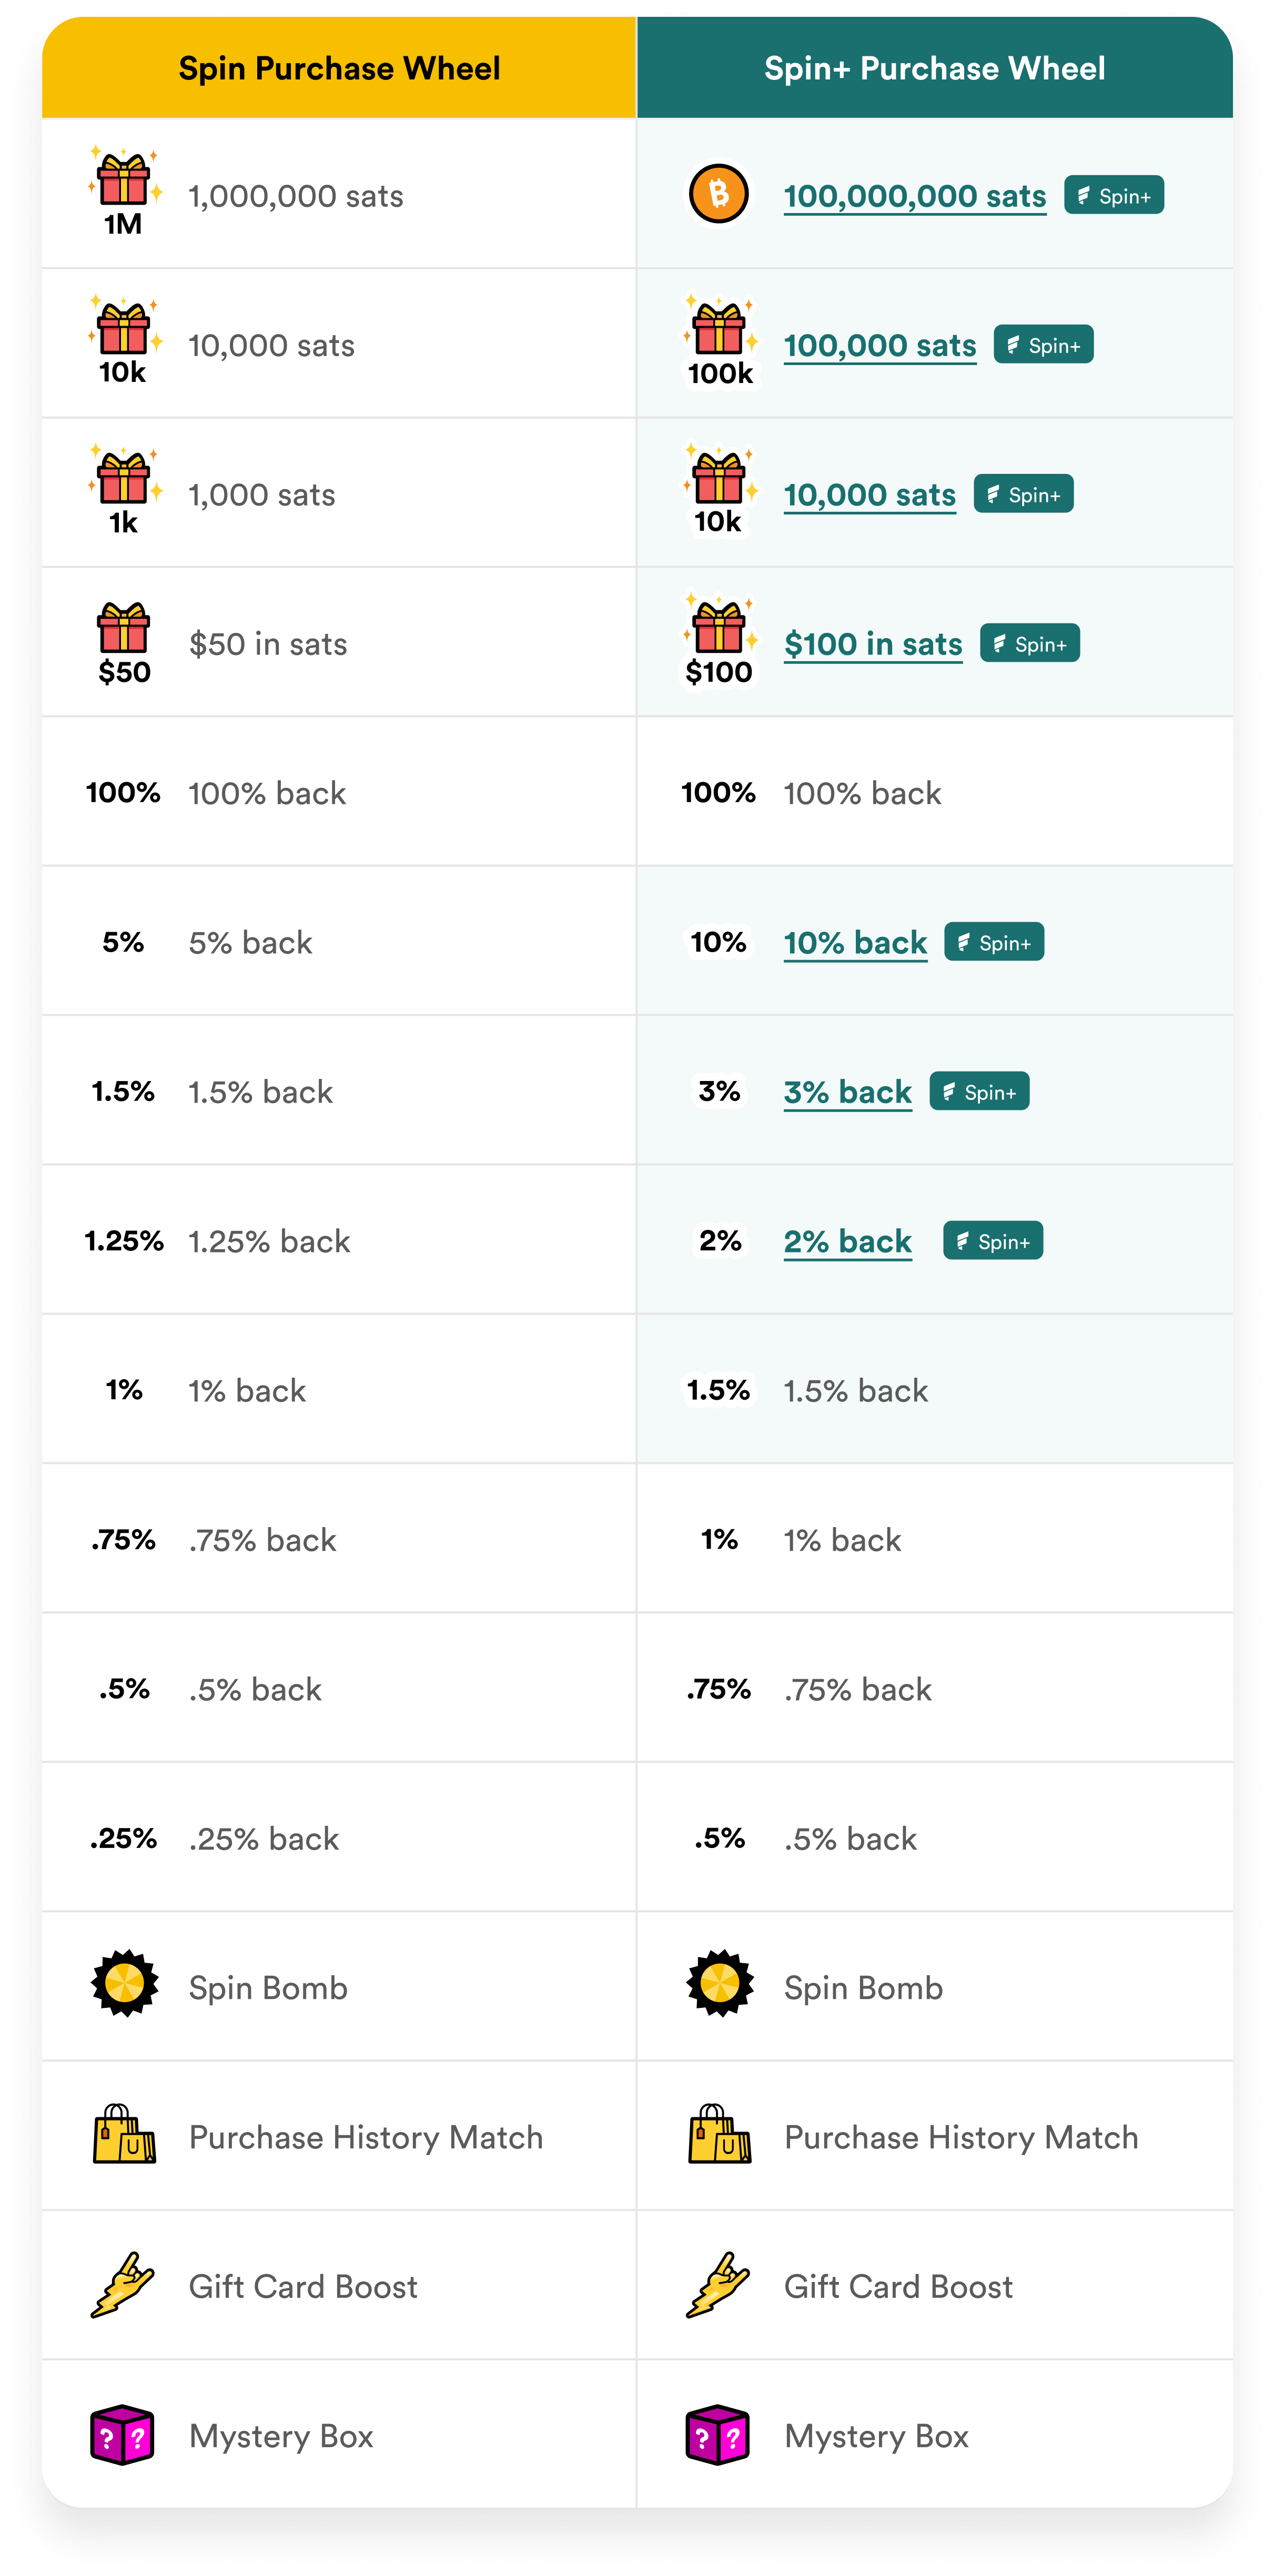
Task: Click the 1M gift box icon
Action: (124, 192)
